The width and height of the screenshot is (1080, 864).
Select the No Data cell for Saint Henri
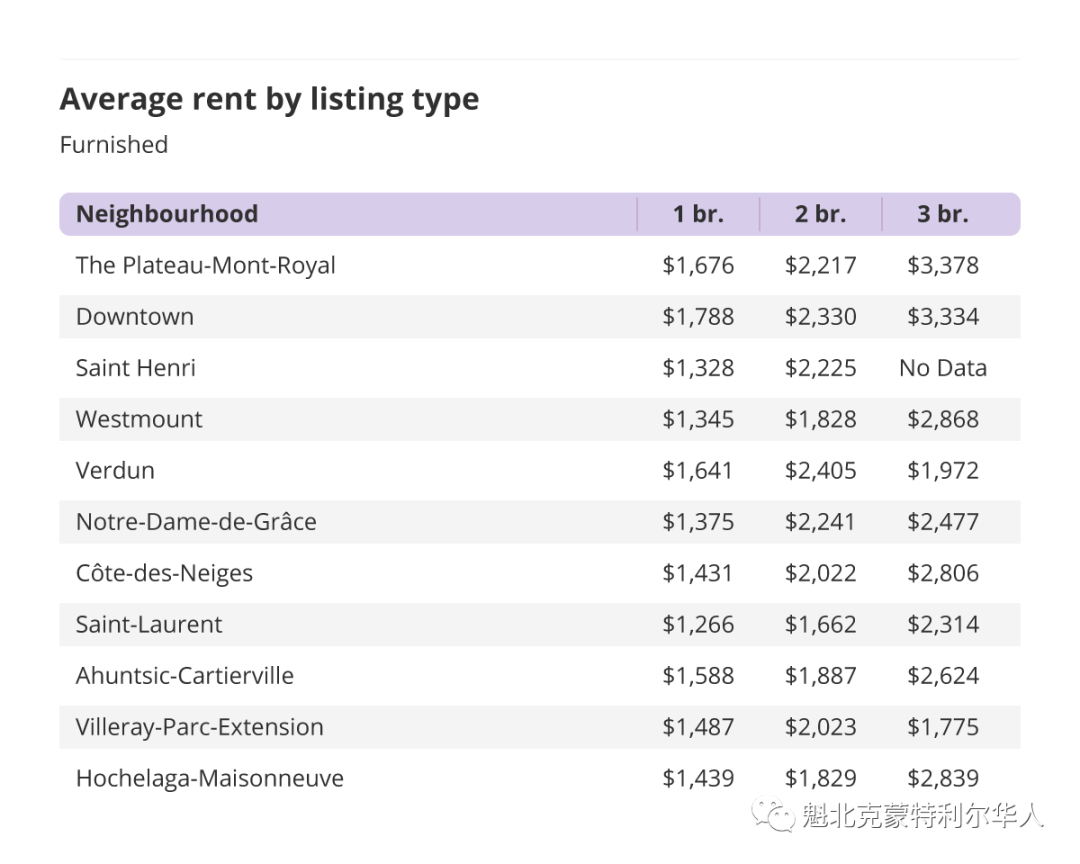tap(942, 368)
